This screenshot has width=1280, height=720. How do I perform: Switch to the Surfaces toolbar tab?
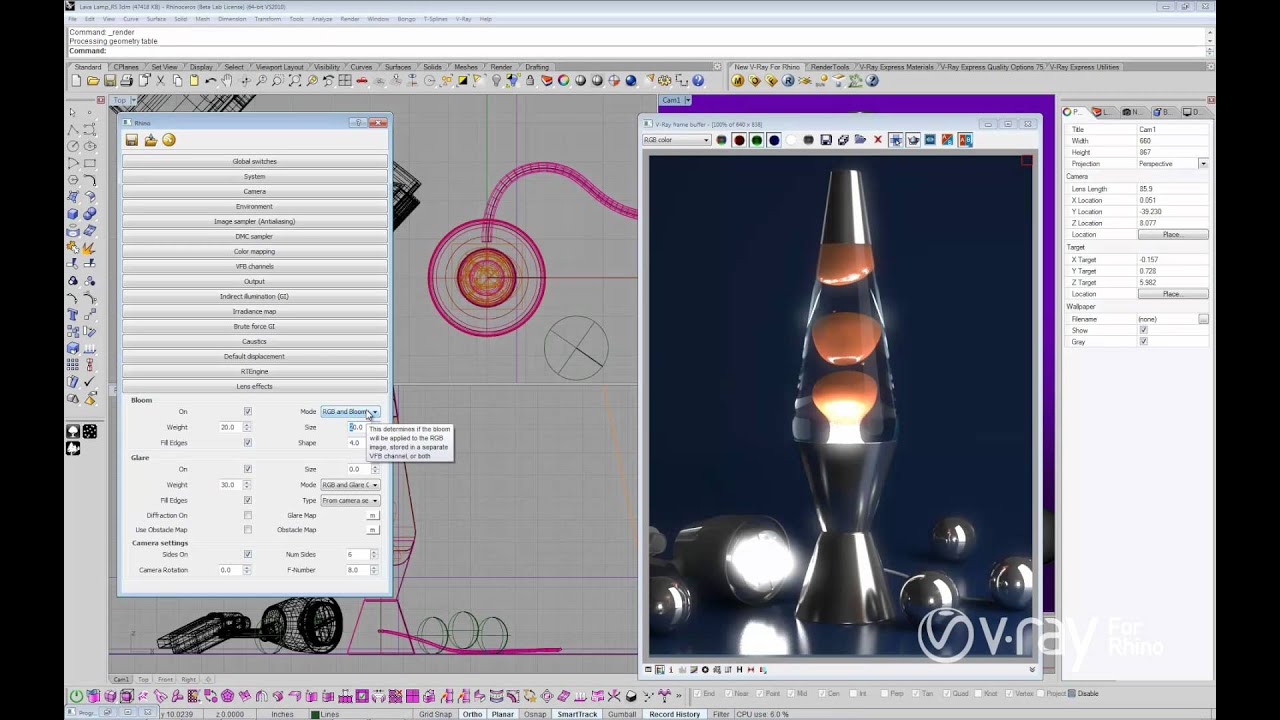point(398,67)
